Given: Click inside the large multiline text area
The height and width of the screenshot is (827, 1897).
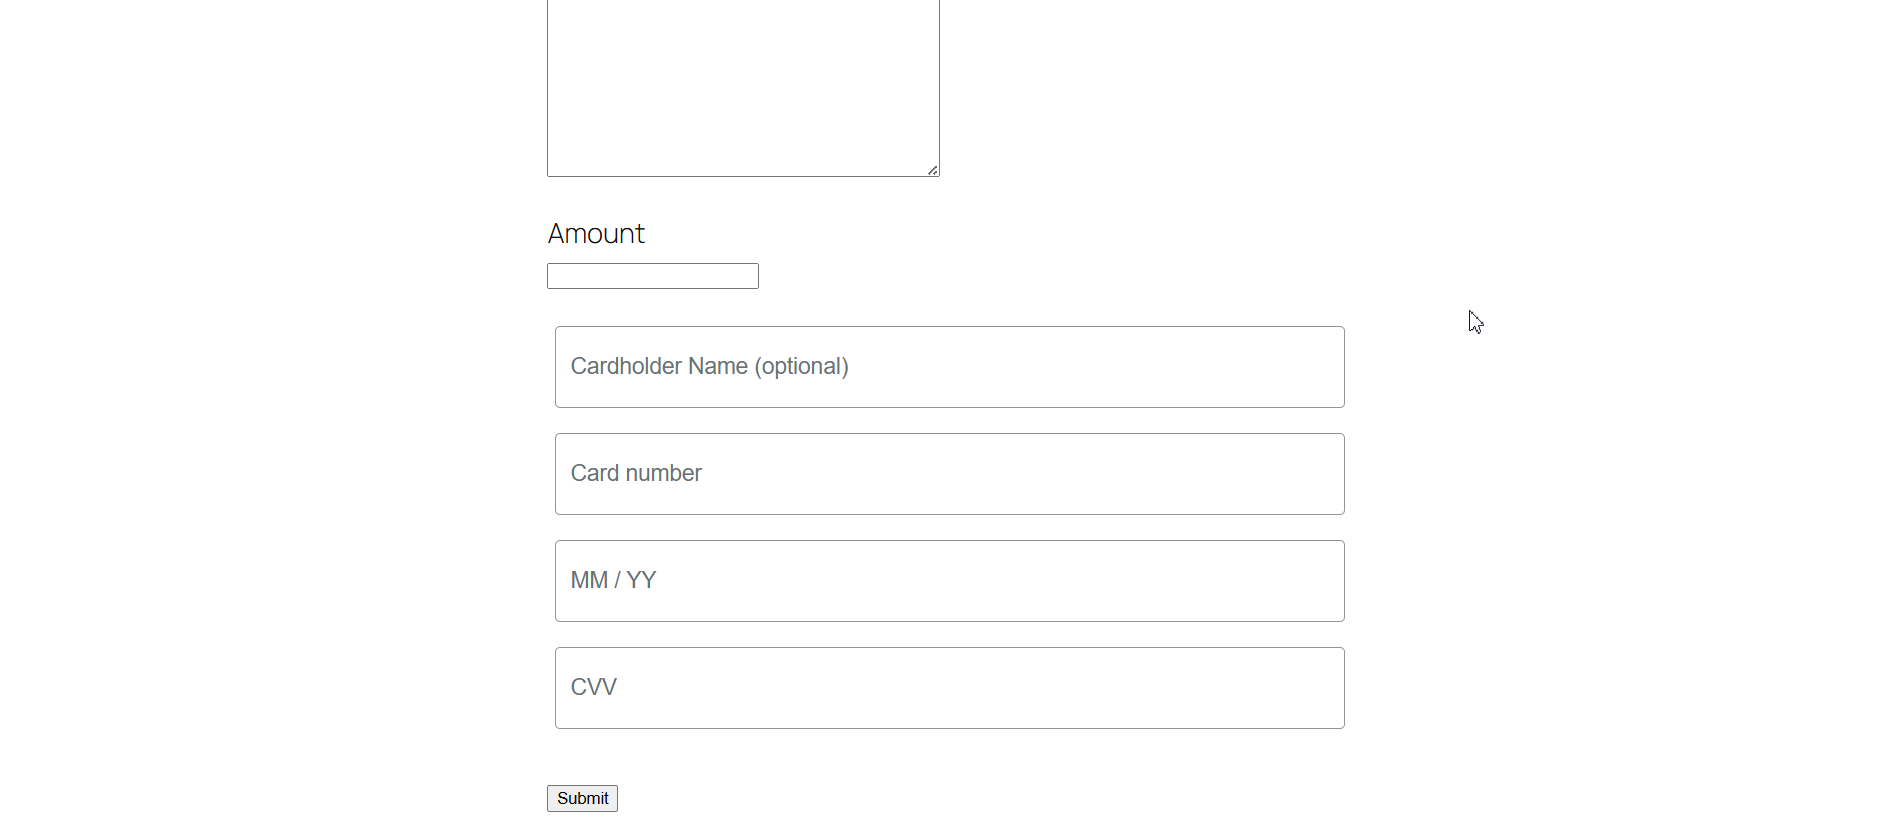Looking at the screenshot, I should 743,88.
